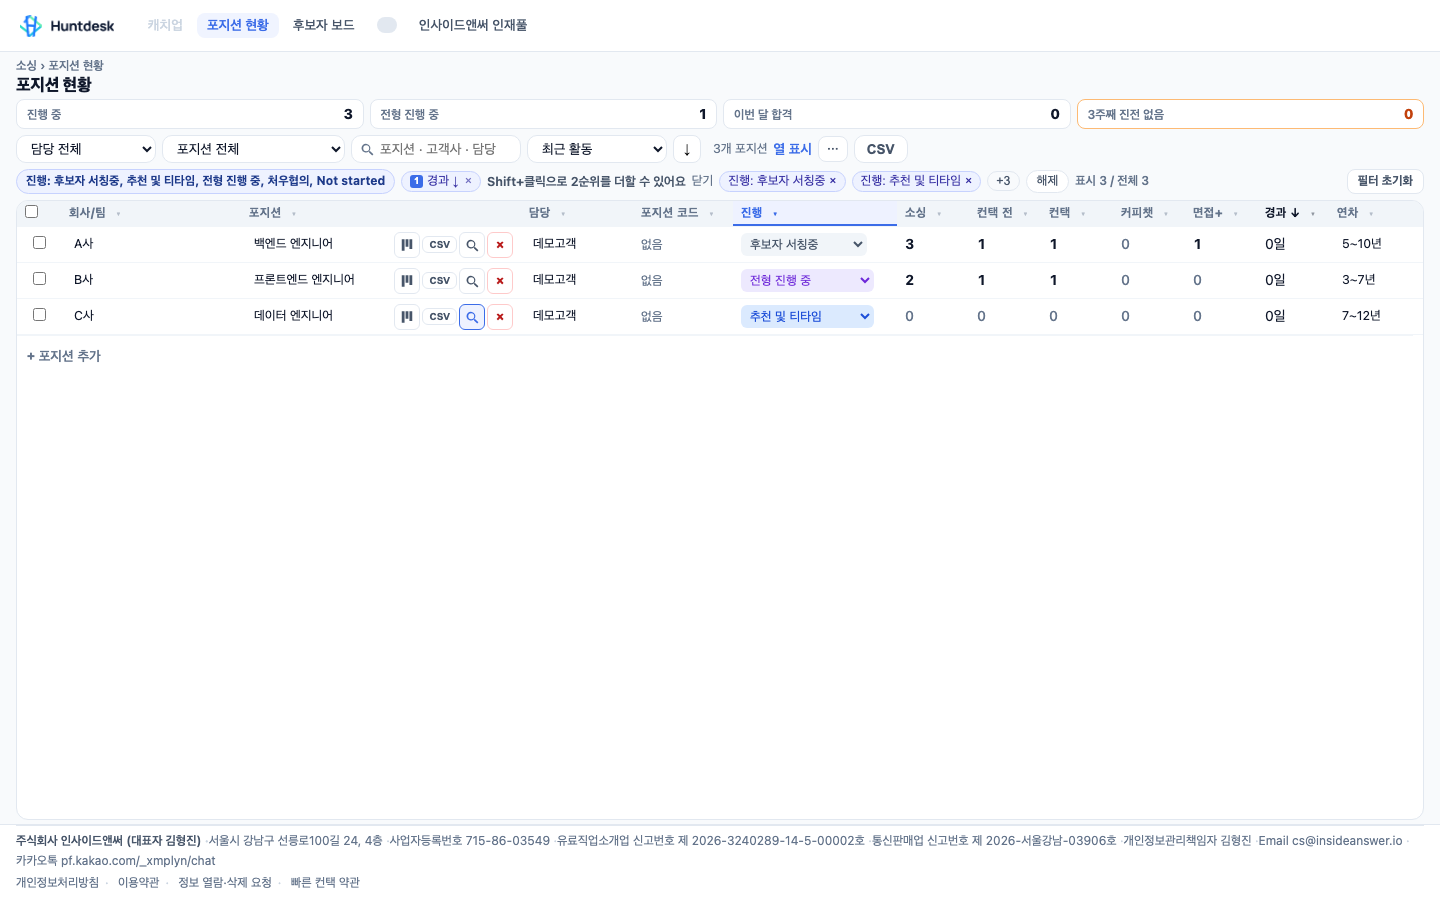Open the 전형 진행 중 status dropdown
1440x900 pixels.
point(807,281)
